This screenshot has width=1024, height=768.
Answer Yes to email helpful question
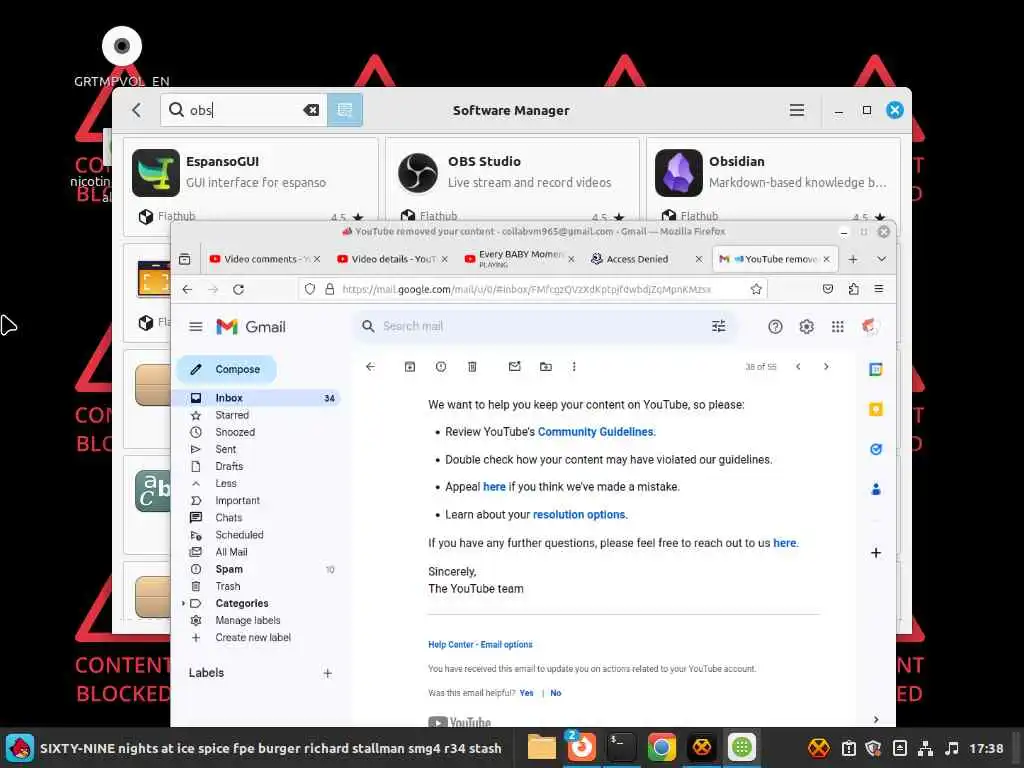526,693
